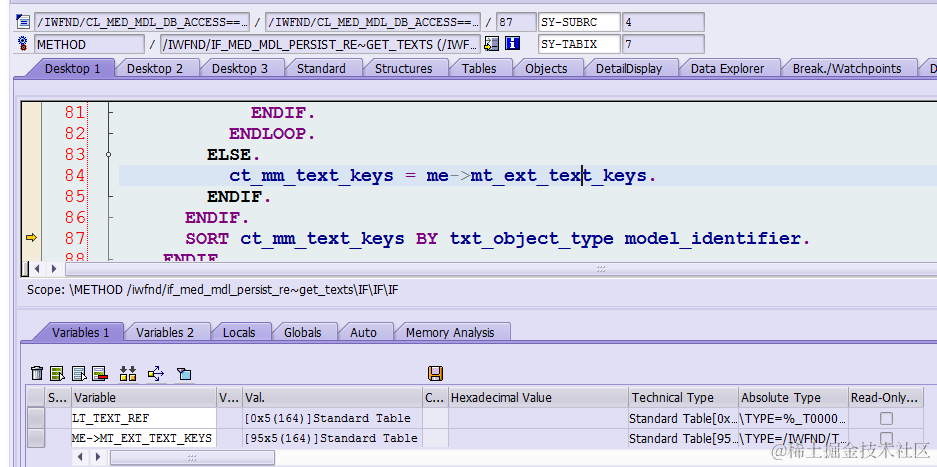The height and width of the screenshot is (467, 937).
Task: Select the Locals tab
Action: (238, 332)
